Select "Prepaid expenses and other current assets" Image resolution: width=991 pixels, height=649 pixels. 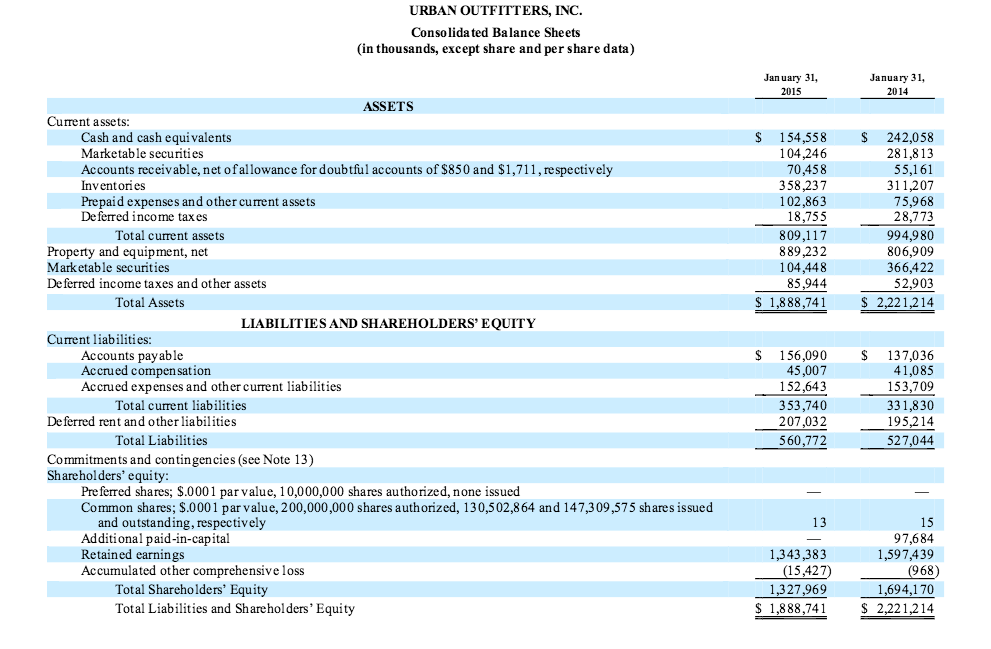click(198, 201)
